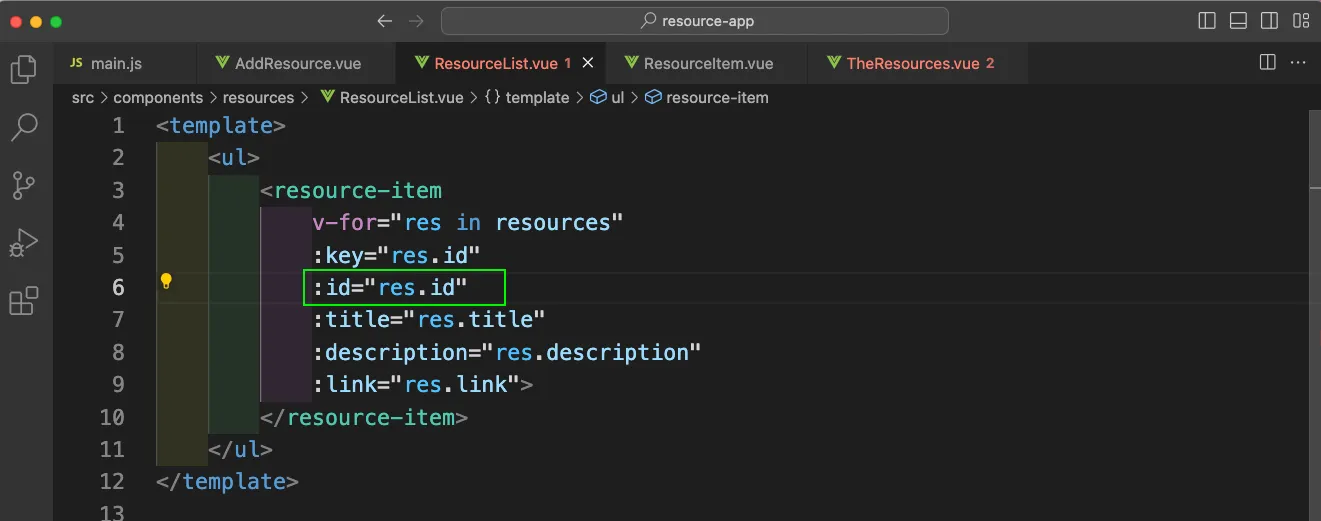Click the resource-item breadcrumb segment
Viewport: 1321px width, 521px height.
707,98
